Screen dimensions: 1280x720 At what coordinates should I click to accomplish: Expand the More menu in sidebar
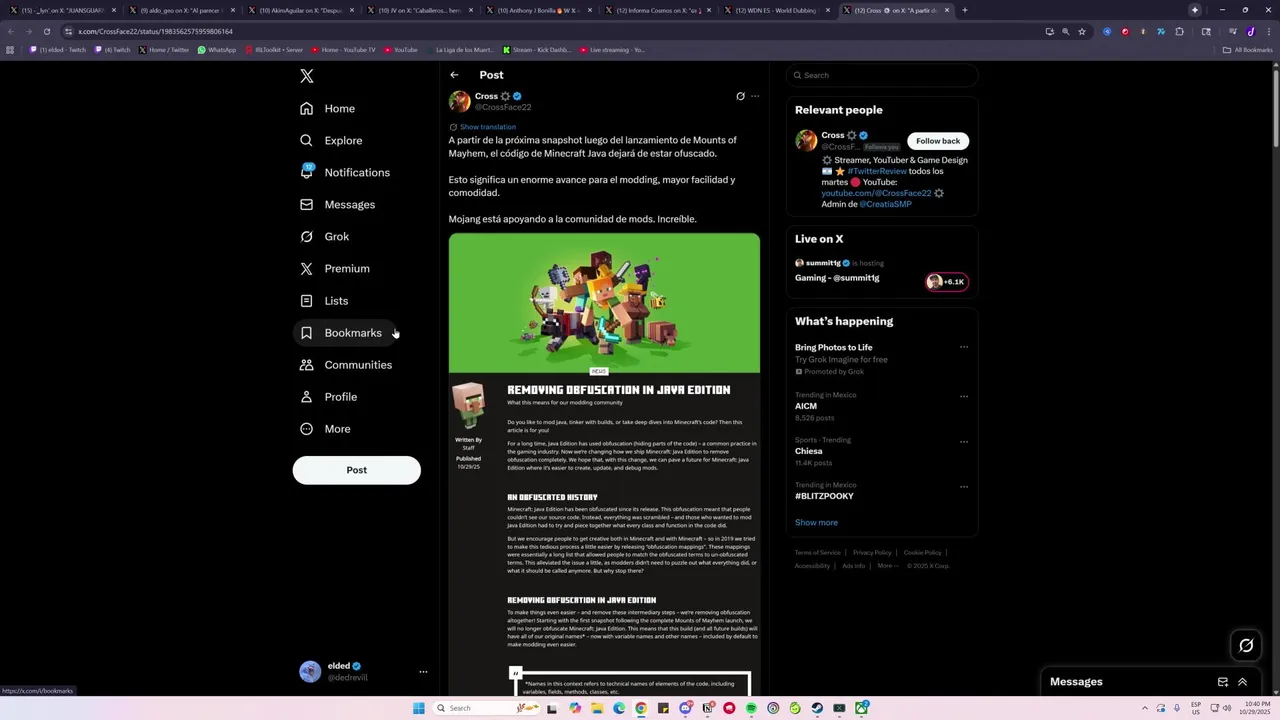click(325, 428)
